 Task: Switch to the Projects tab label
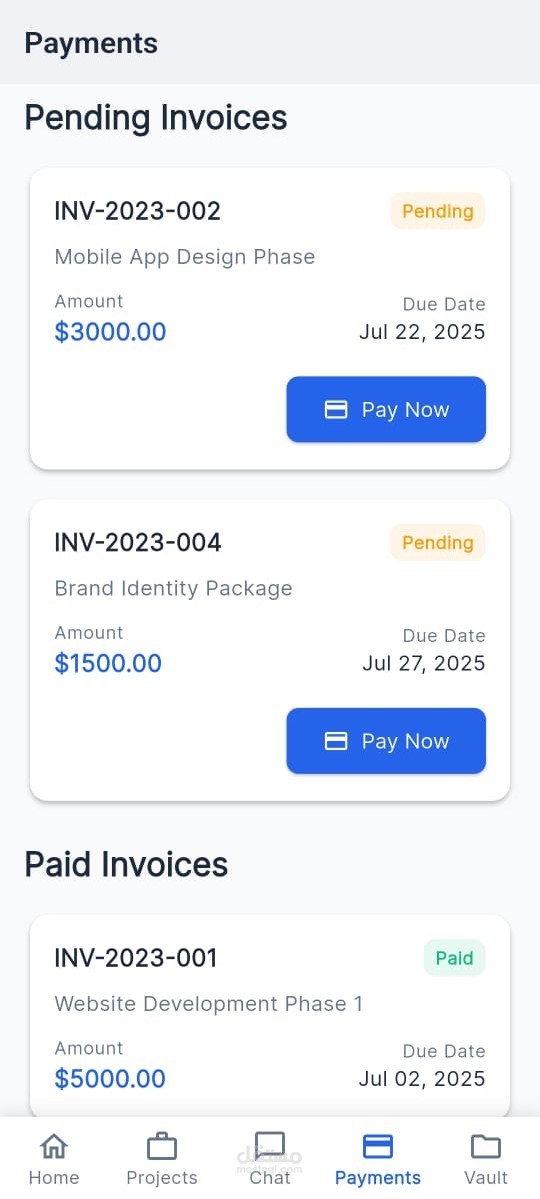[161, 1177]
